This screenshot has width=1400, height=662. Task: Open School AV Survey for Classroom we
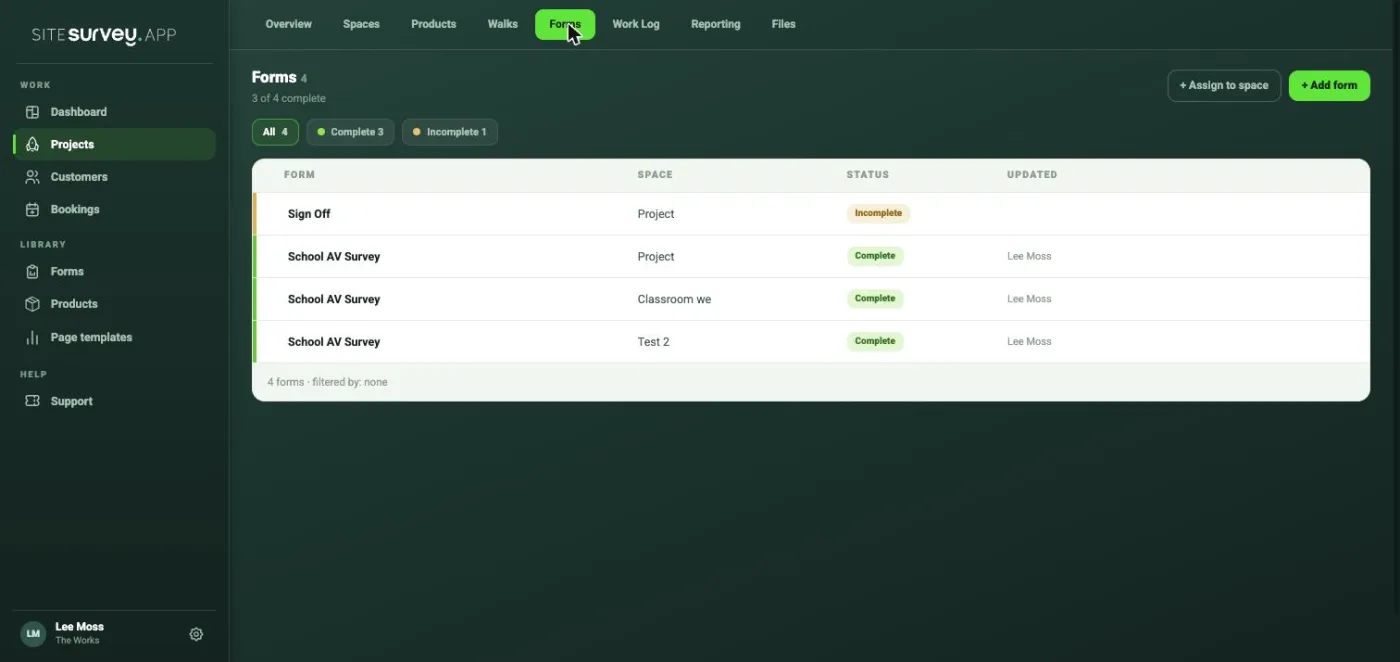coord(810,299)
